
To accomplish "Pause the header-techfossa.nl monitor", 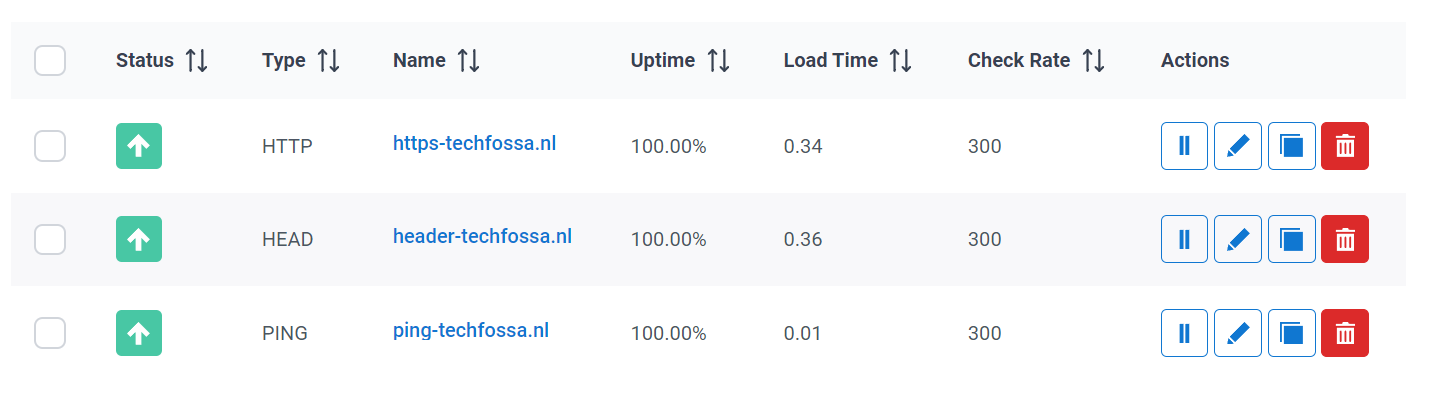I will pos(1184,239).
